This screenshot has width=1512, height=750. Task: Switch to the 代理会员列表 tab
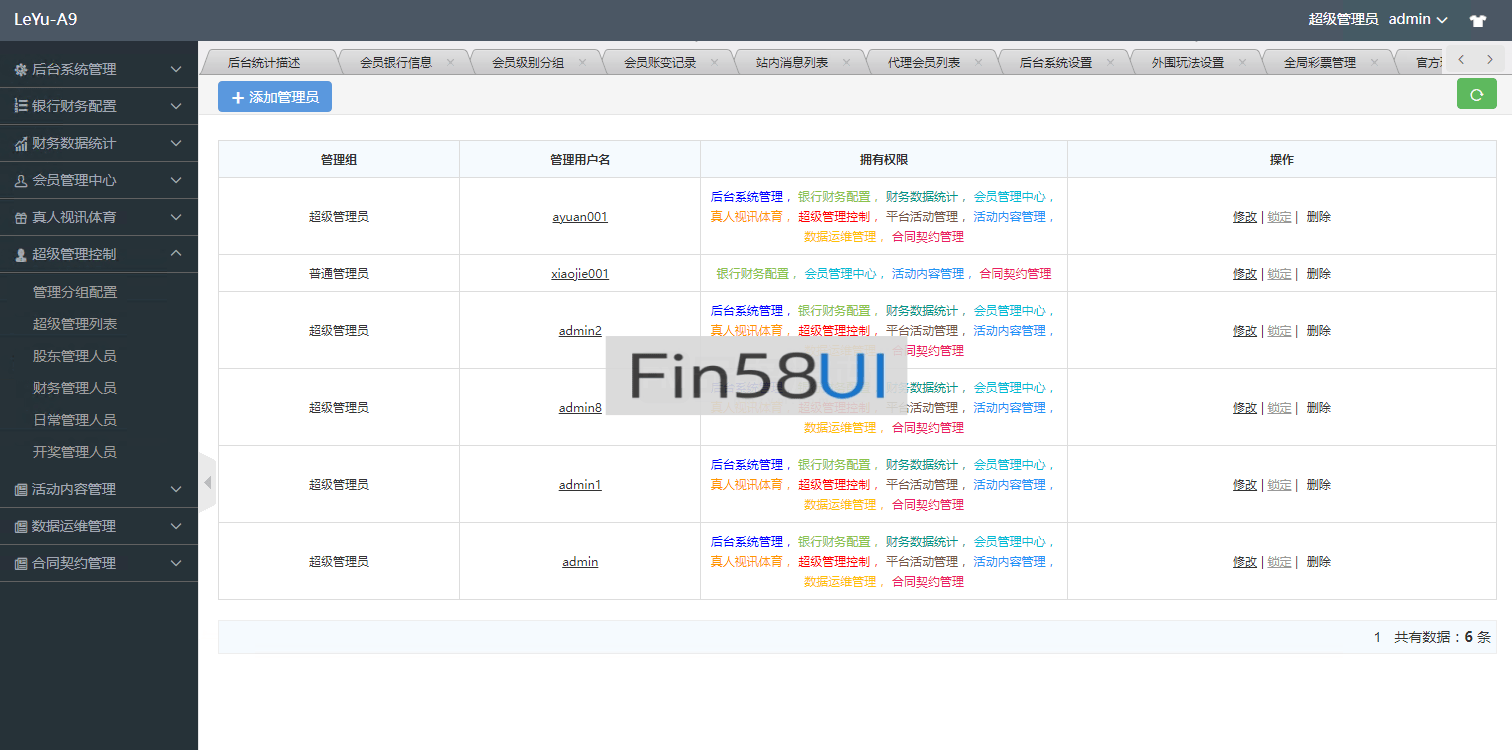(923, 62)
